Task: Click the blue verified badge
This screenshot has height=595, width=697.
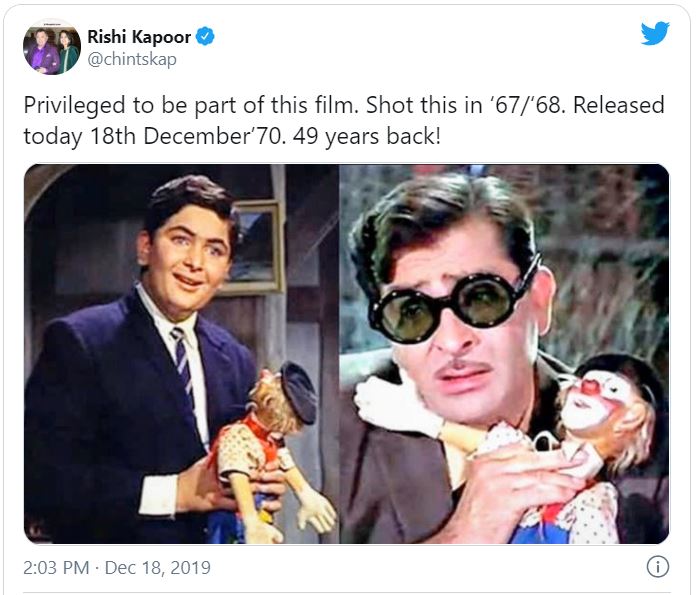Action: tap(205, 38)
